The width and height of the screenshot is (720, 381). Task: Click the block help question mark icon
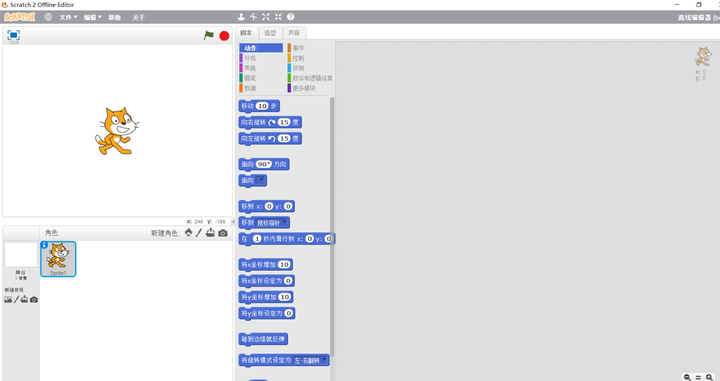(291, 17)
